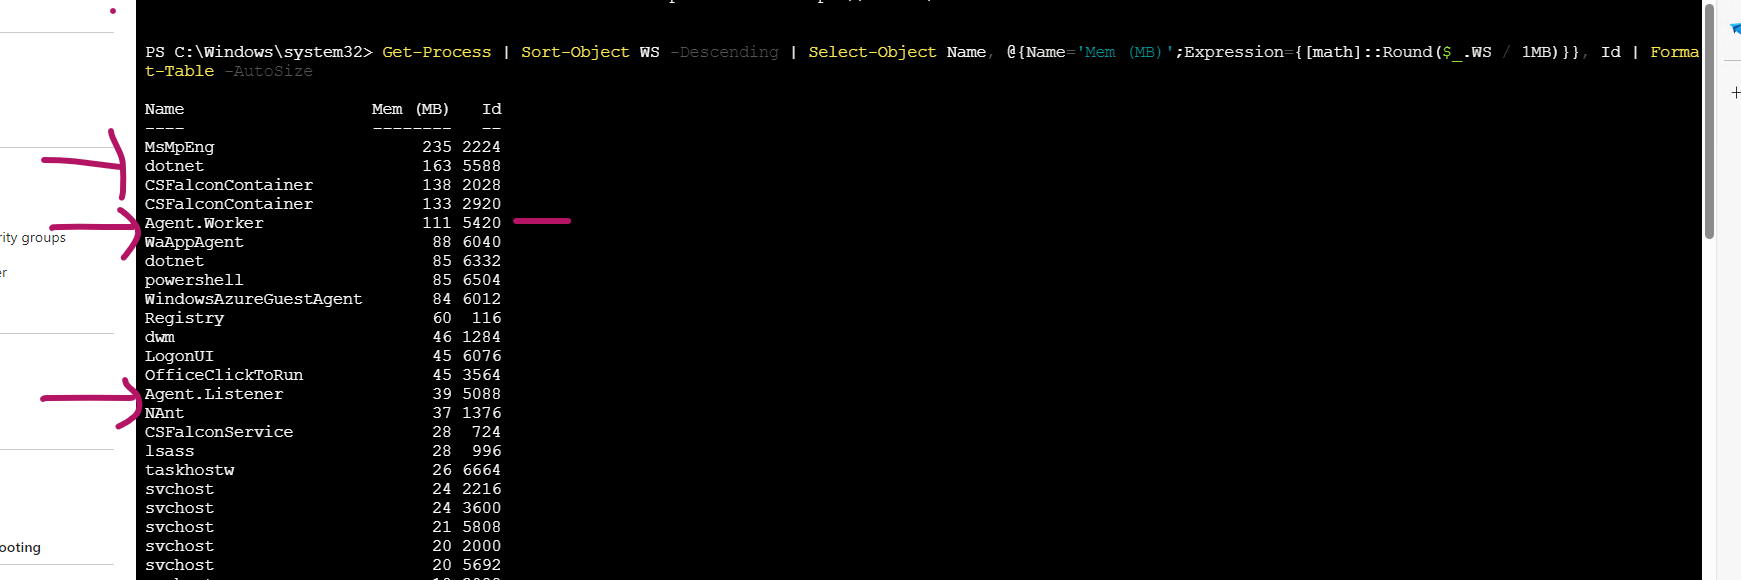Click the 'Sort-Object' cmdlet in the command
Image resolution: width=1741 pixels, height=580 pixels.
click(575, 52)
